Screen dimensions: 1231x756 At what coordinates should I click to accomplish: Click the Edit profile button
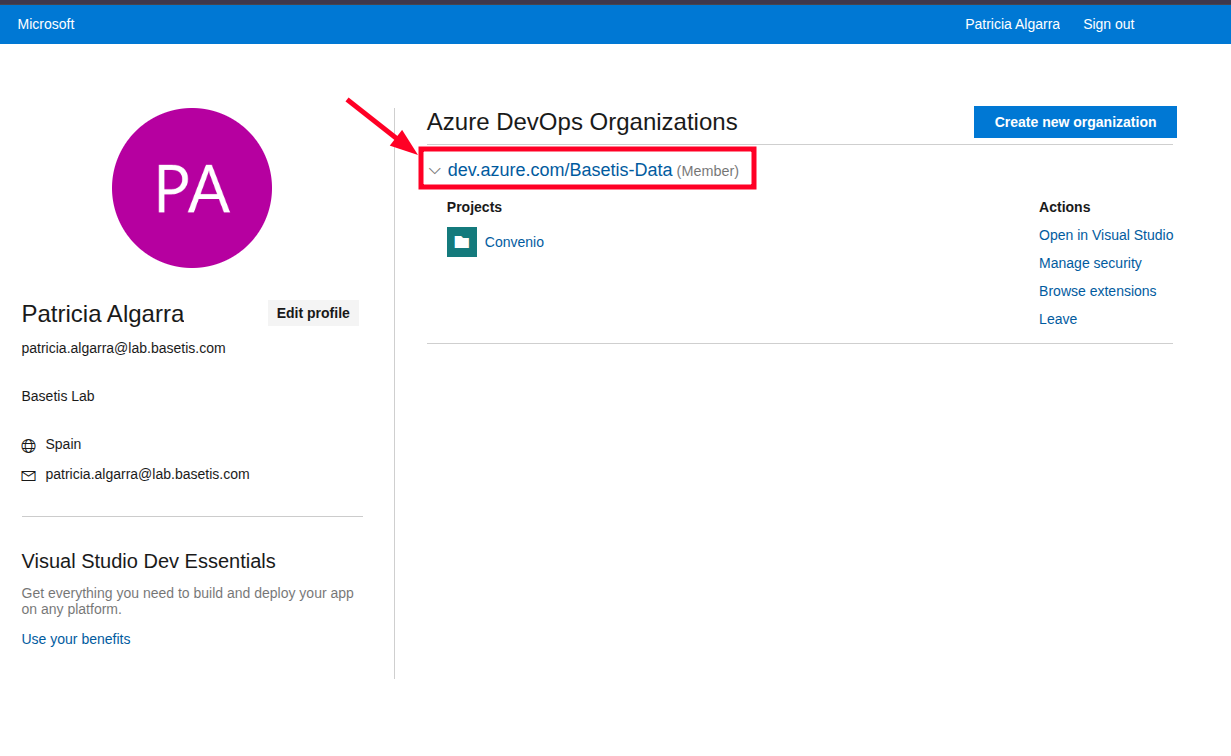click(x=313, y=313)
